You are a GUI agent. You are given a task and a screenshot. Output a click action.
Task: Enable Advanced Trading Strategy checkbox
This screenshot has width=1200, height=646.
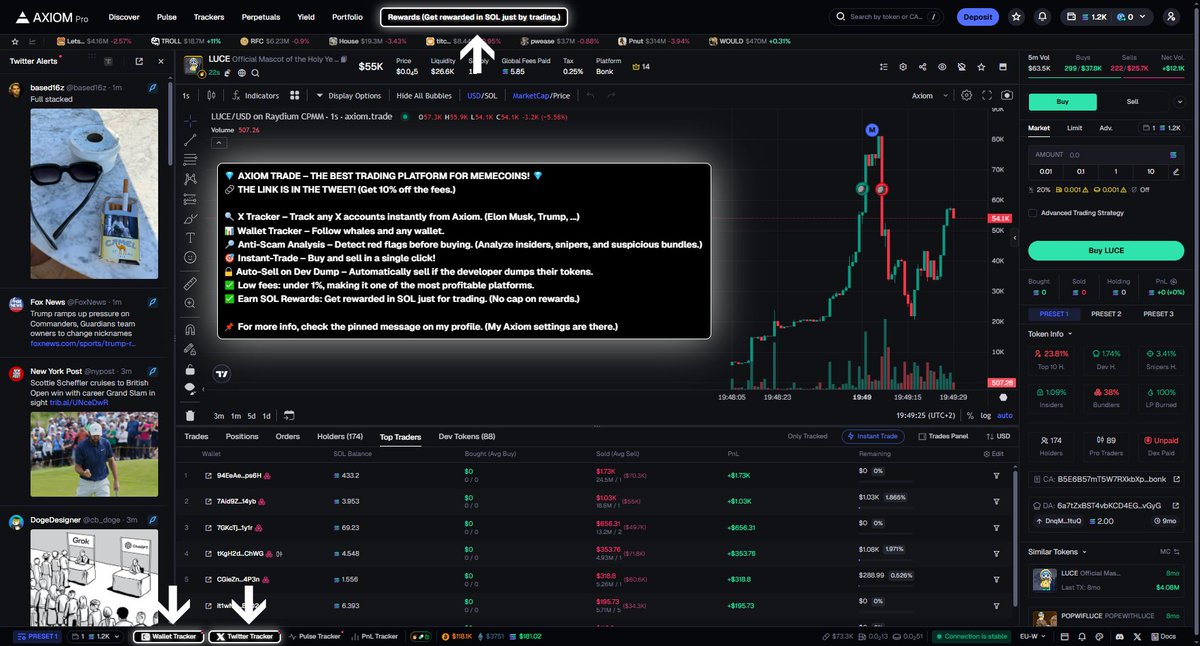1033,212
